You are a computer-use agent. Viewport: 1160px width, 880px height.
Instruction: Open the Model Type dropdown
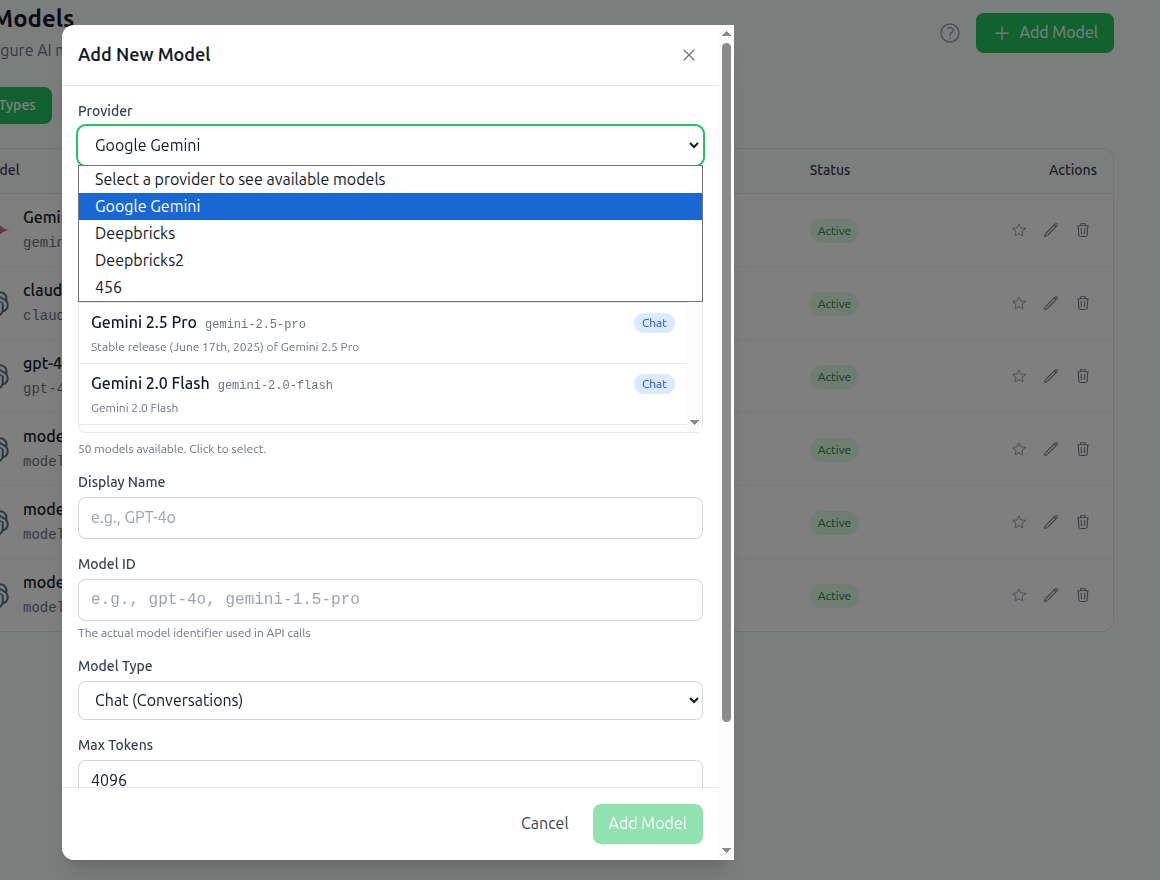tap(390, 700)
